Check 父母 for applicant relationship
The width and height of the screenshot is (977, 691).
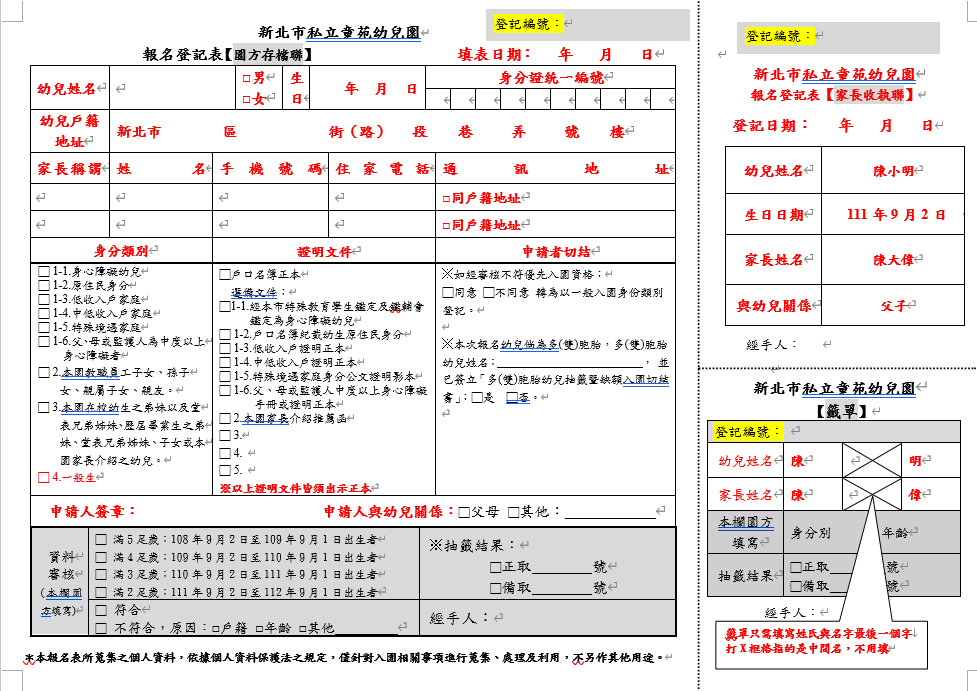click(x=464, y=512)
